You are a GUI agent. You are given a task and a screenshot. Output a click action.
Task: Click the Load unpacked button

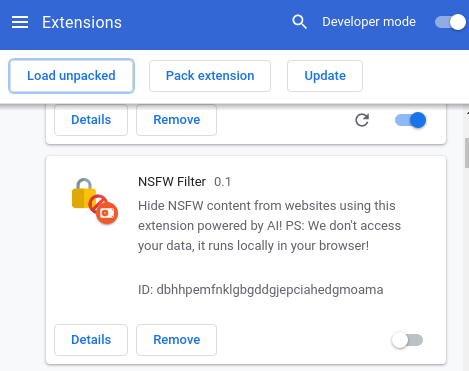(71, 76)
